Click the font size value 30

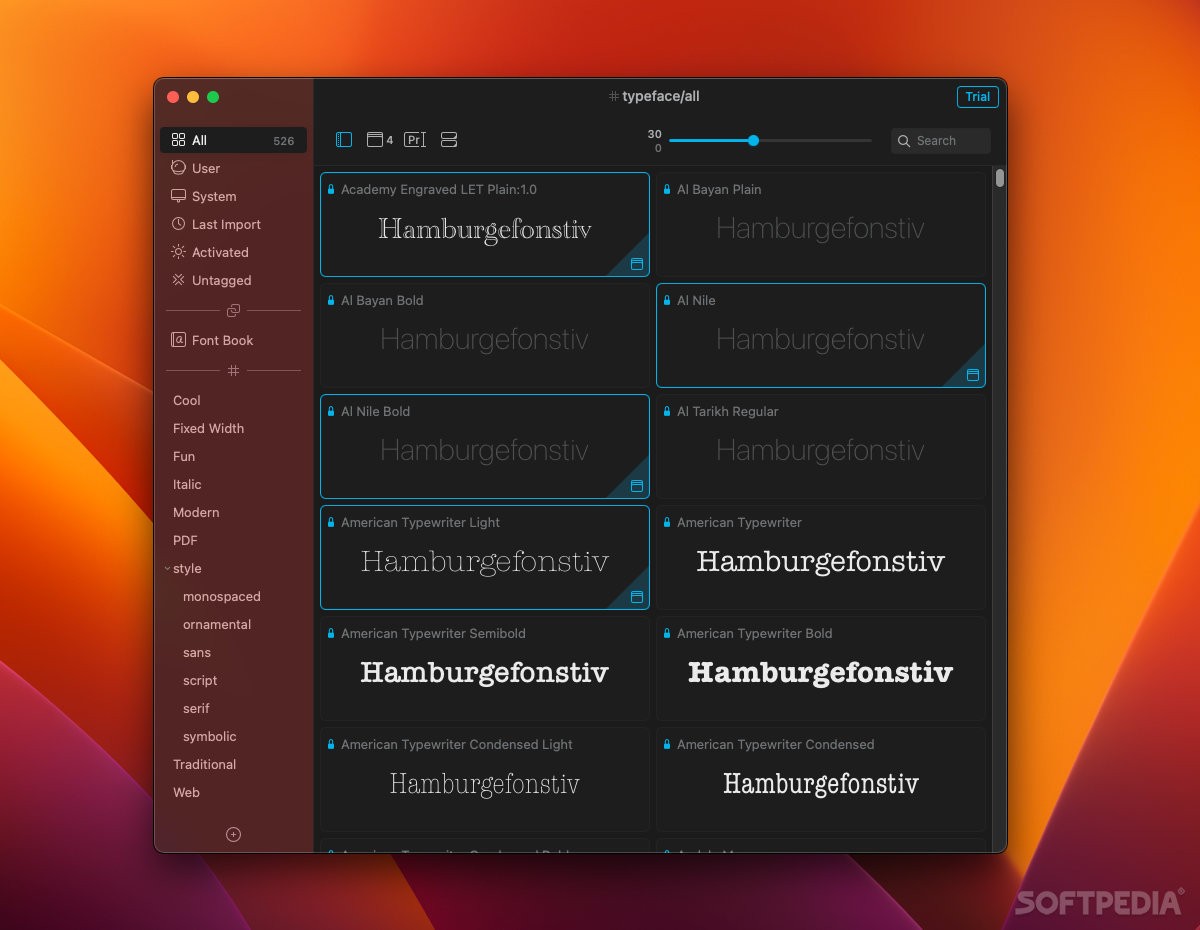pos(654,134)
